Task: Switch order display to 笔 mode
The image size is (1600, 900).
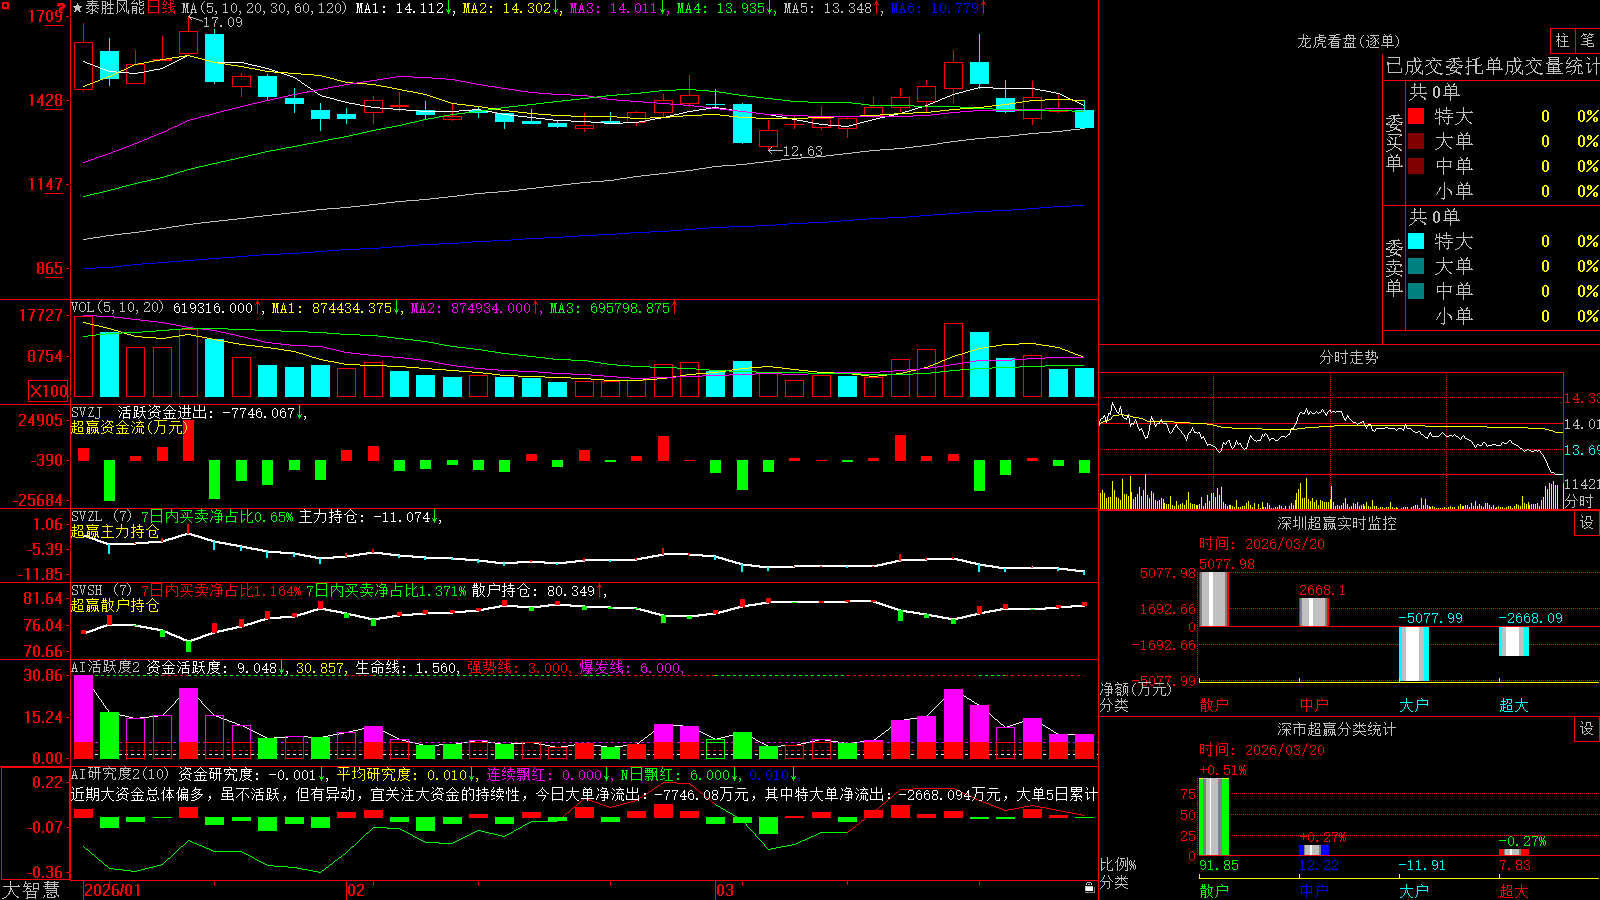Action: click(x=1587, y=41)
